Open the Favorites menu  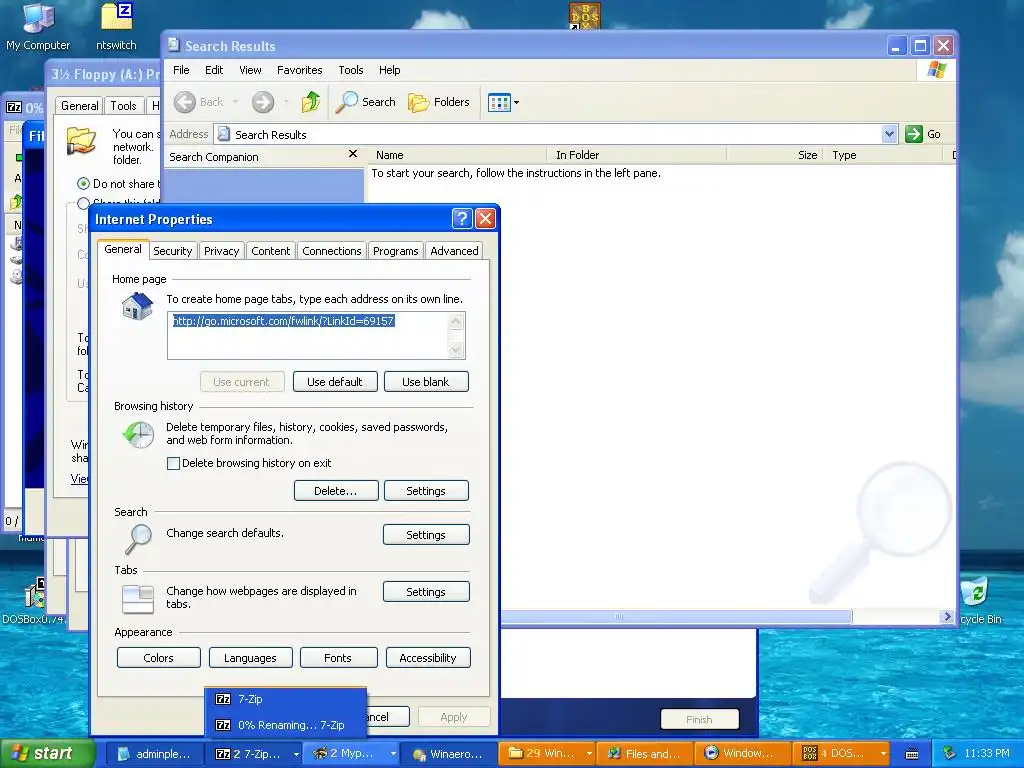coord(299,70)
